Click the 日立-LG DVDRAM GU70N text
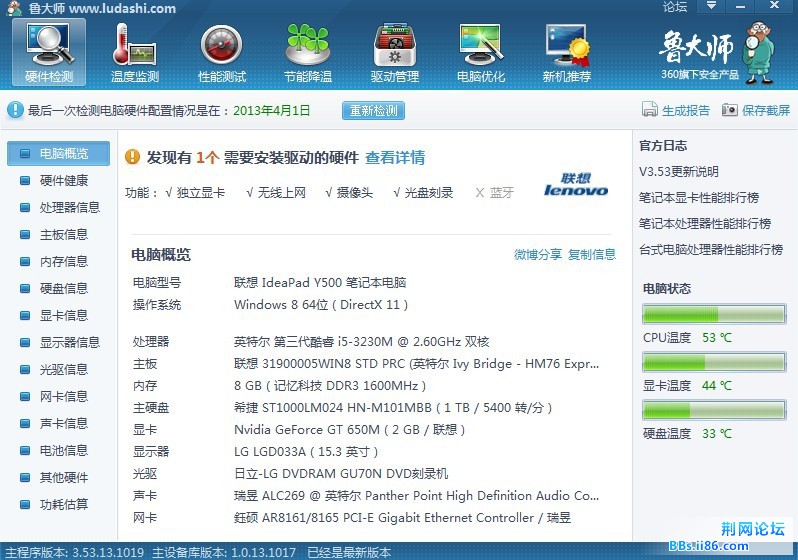 coord(341,474)
